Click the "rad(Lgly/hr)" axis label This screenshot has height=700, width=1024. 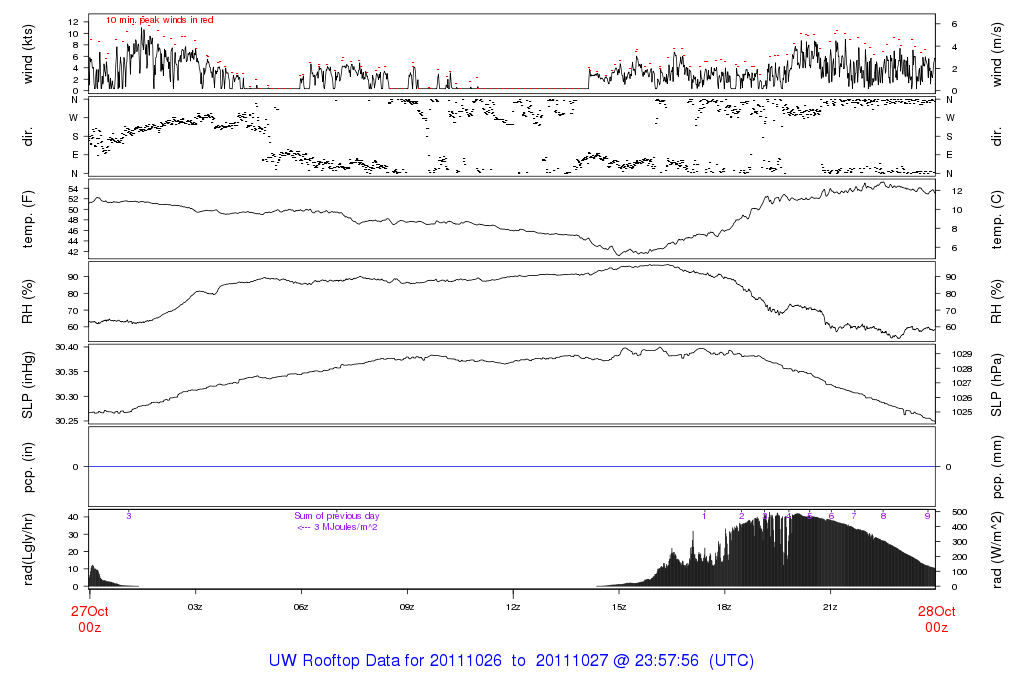[29, 548]
